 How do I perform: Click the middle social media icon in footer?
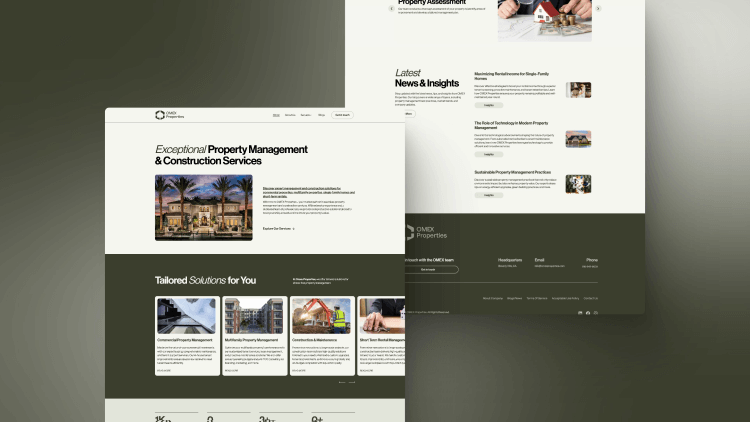(588, 313)
